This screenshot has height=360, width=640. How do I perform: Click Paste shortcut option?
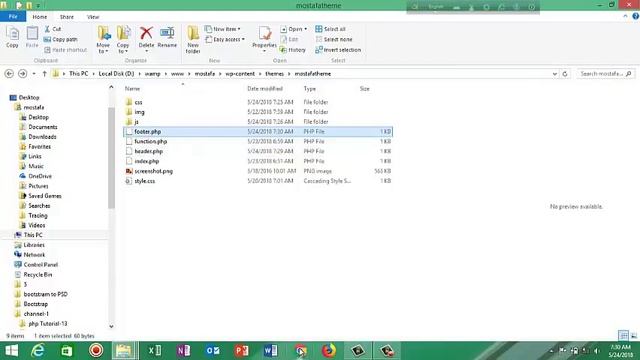coord(65,50)
